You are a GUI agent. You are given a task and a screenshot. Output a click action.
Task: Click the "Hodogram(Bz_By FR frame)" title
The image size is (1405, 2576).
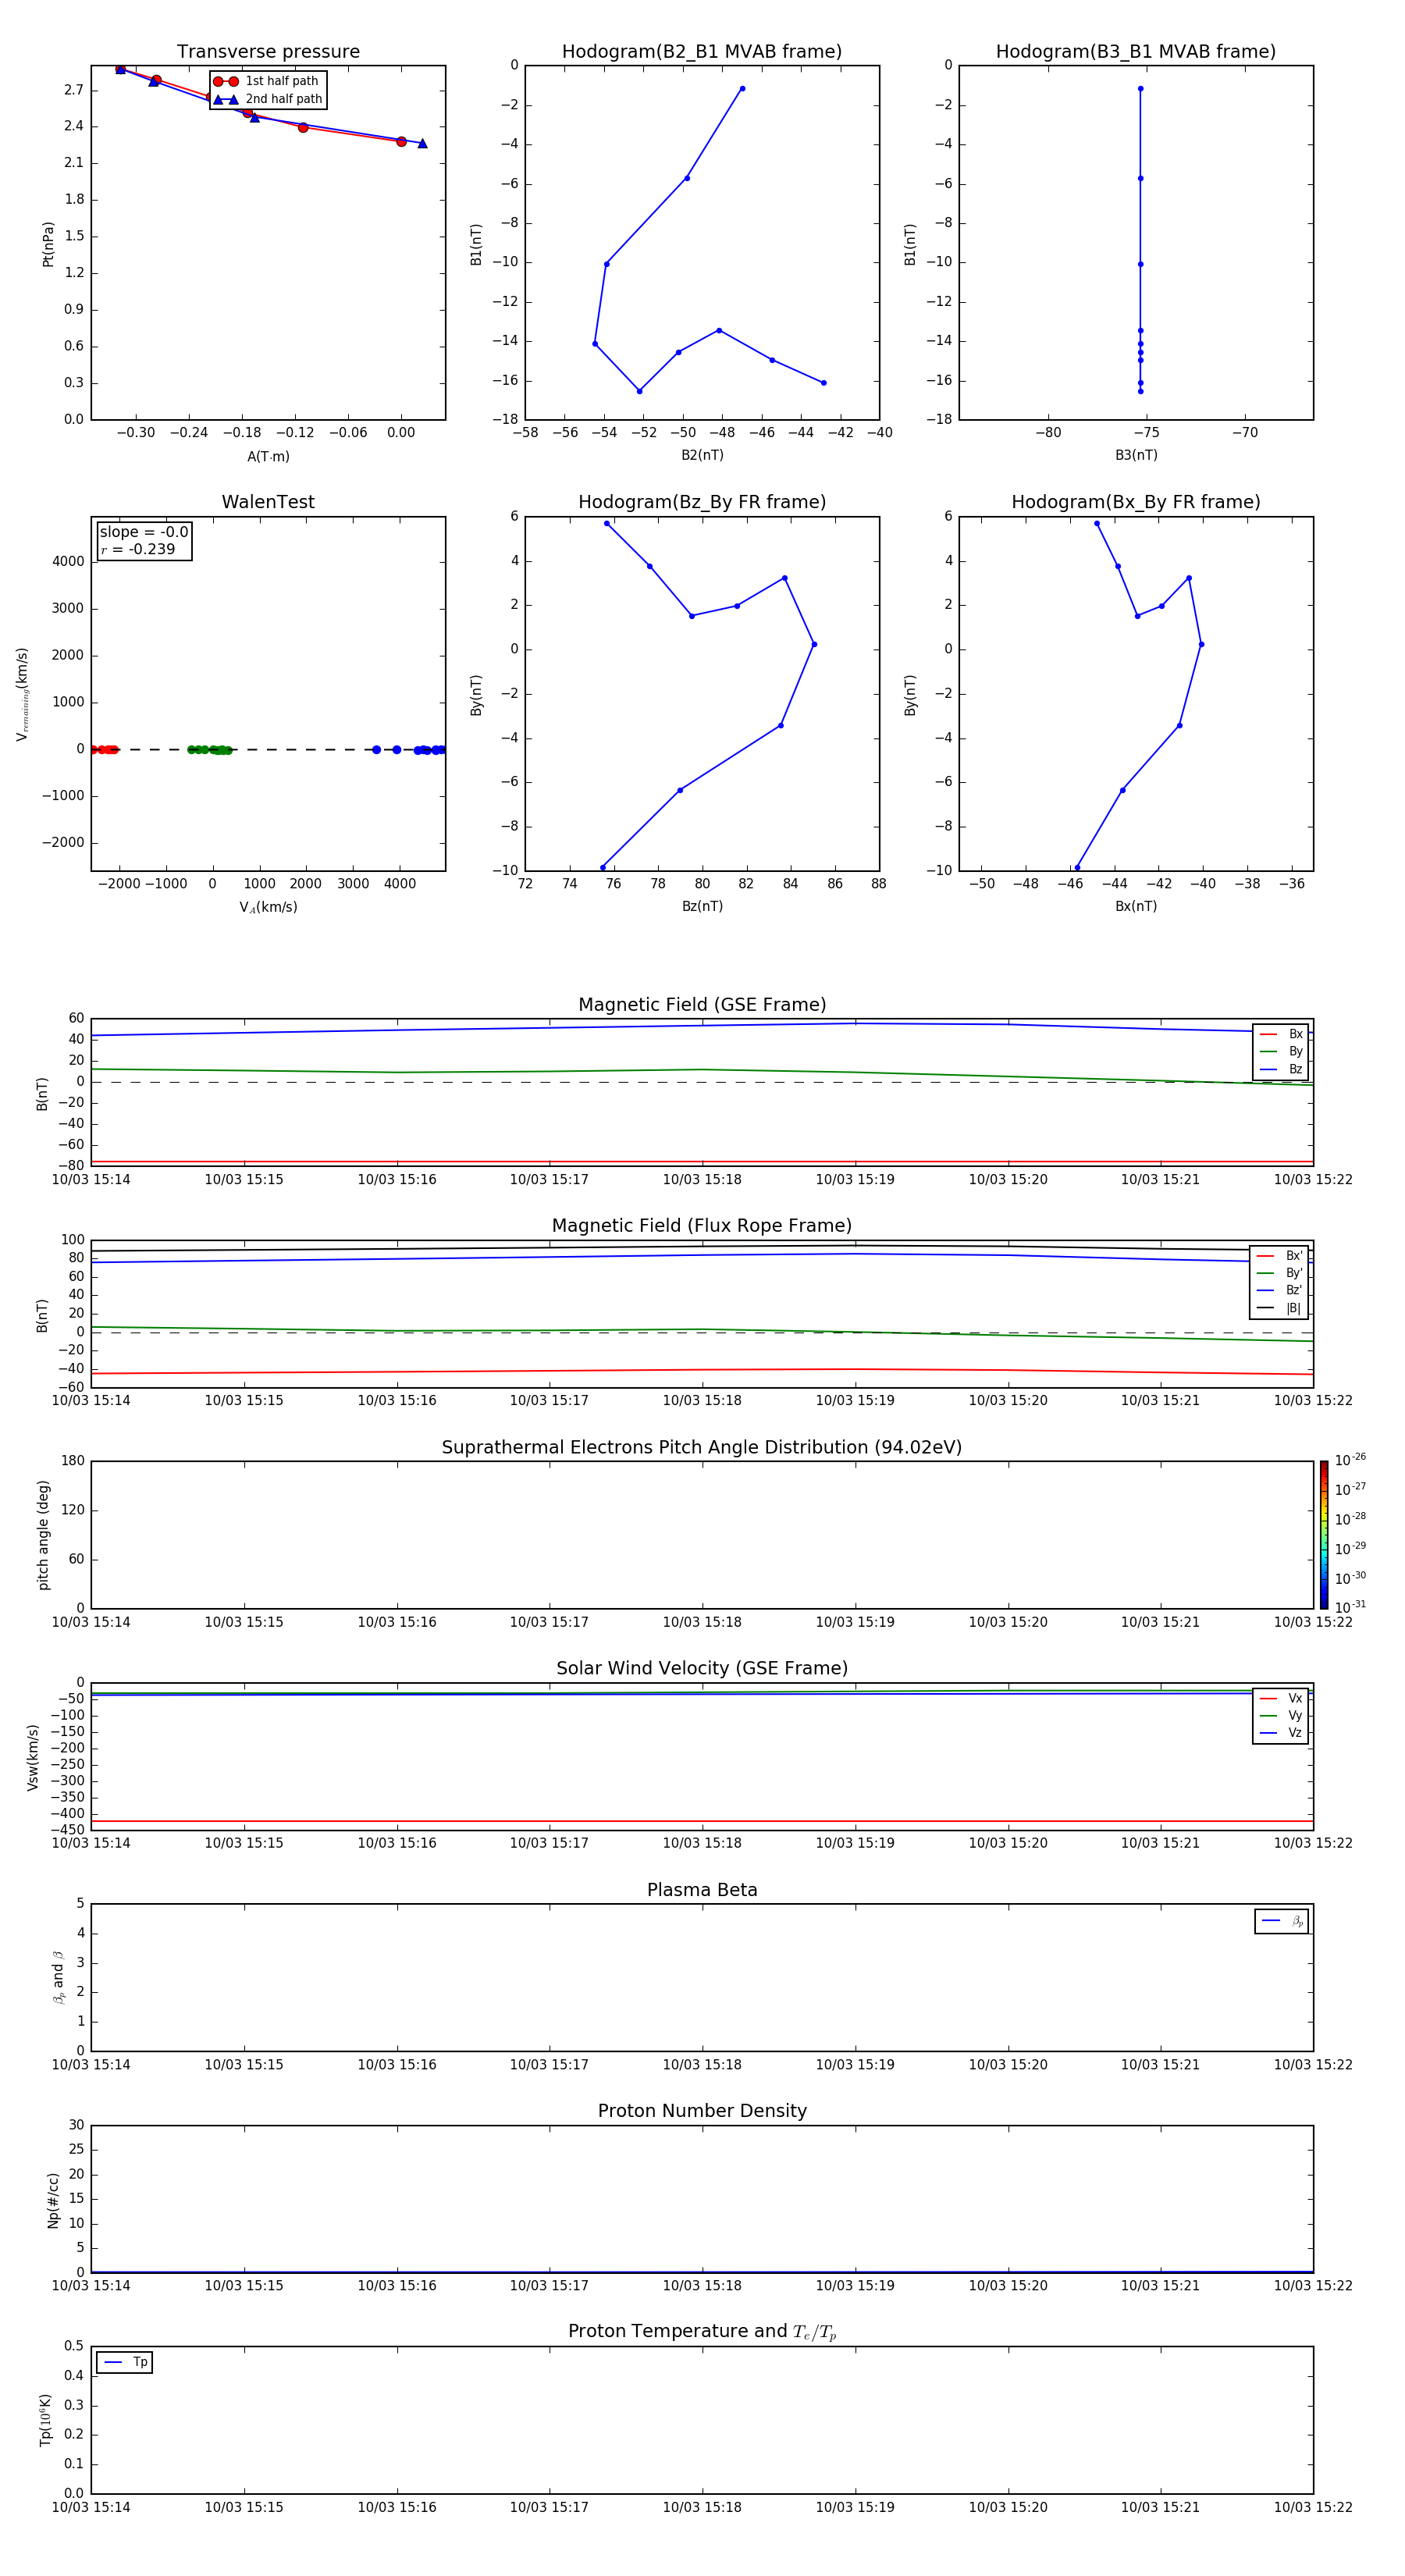click(702, 502)
